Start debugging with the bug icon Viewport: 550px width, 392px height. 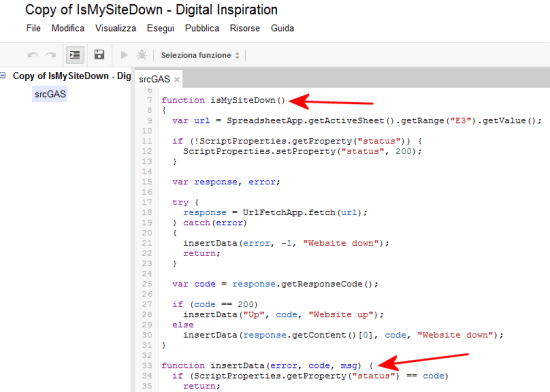click(x=142, y=55)
